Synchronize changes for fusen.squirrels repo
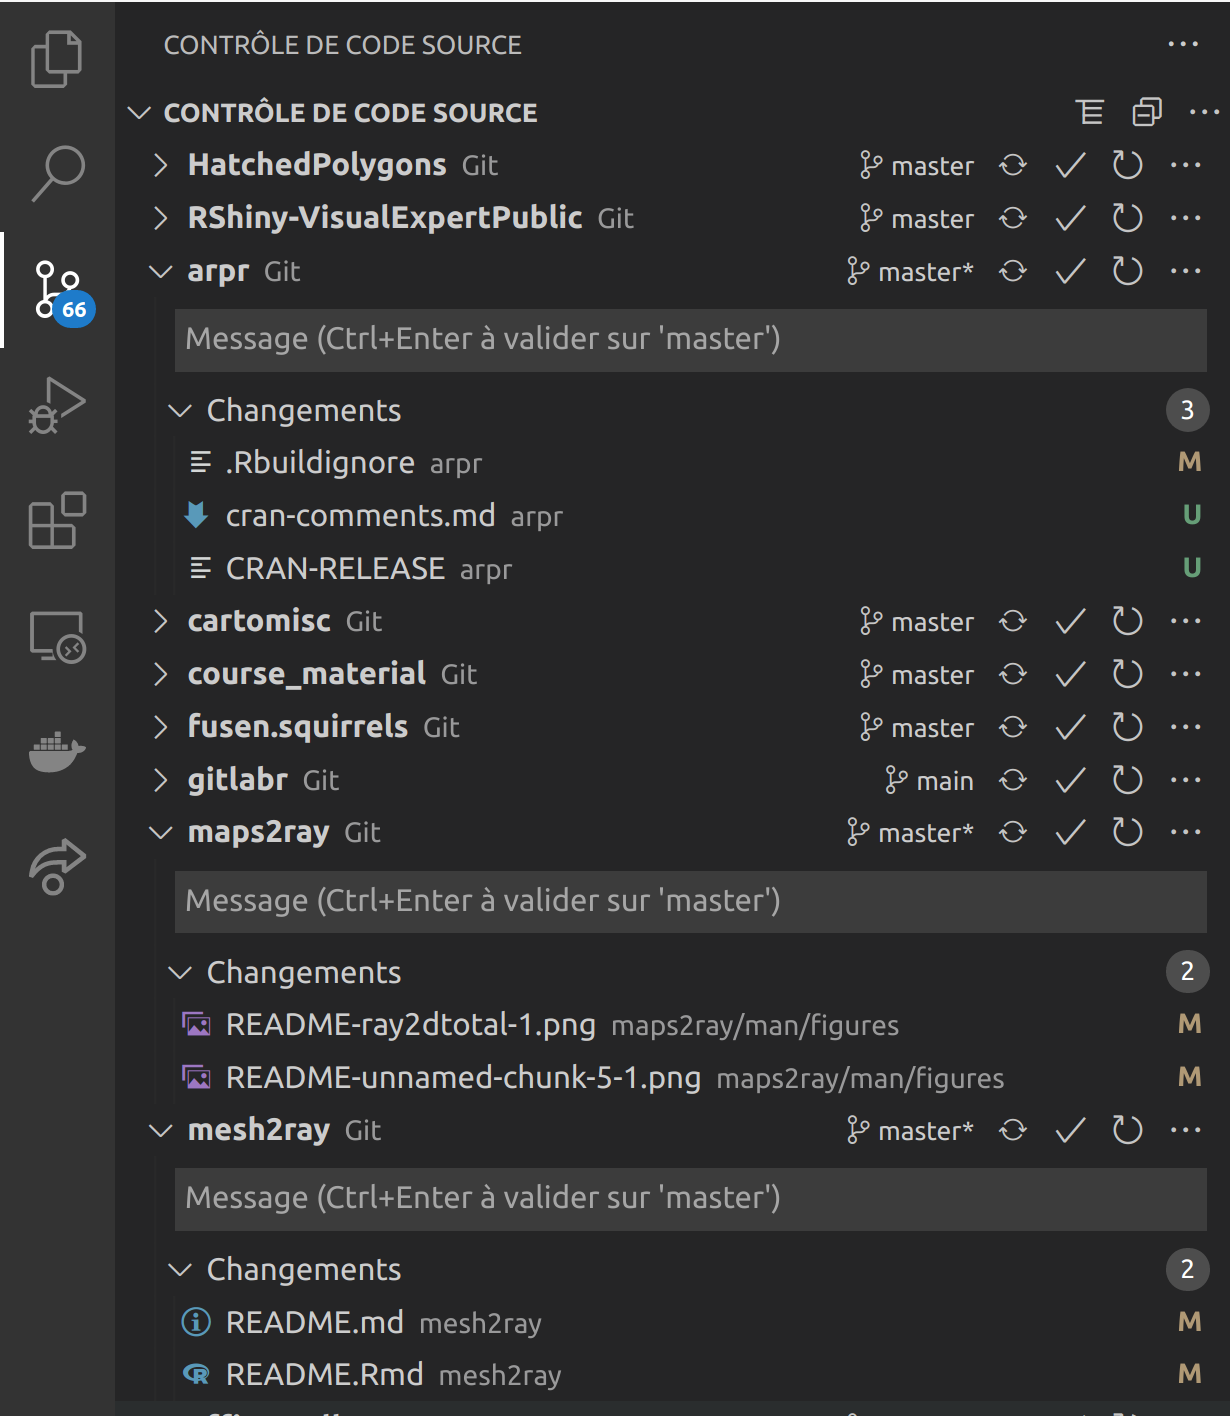 click(1013, 727)
